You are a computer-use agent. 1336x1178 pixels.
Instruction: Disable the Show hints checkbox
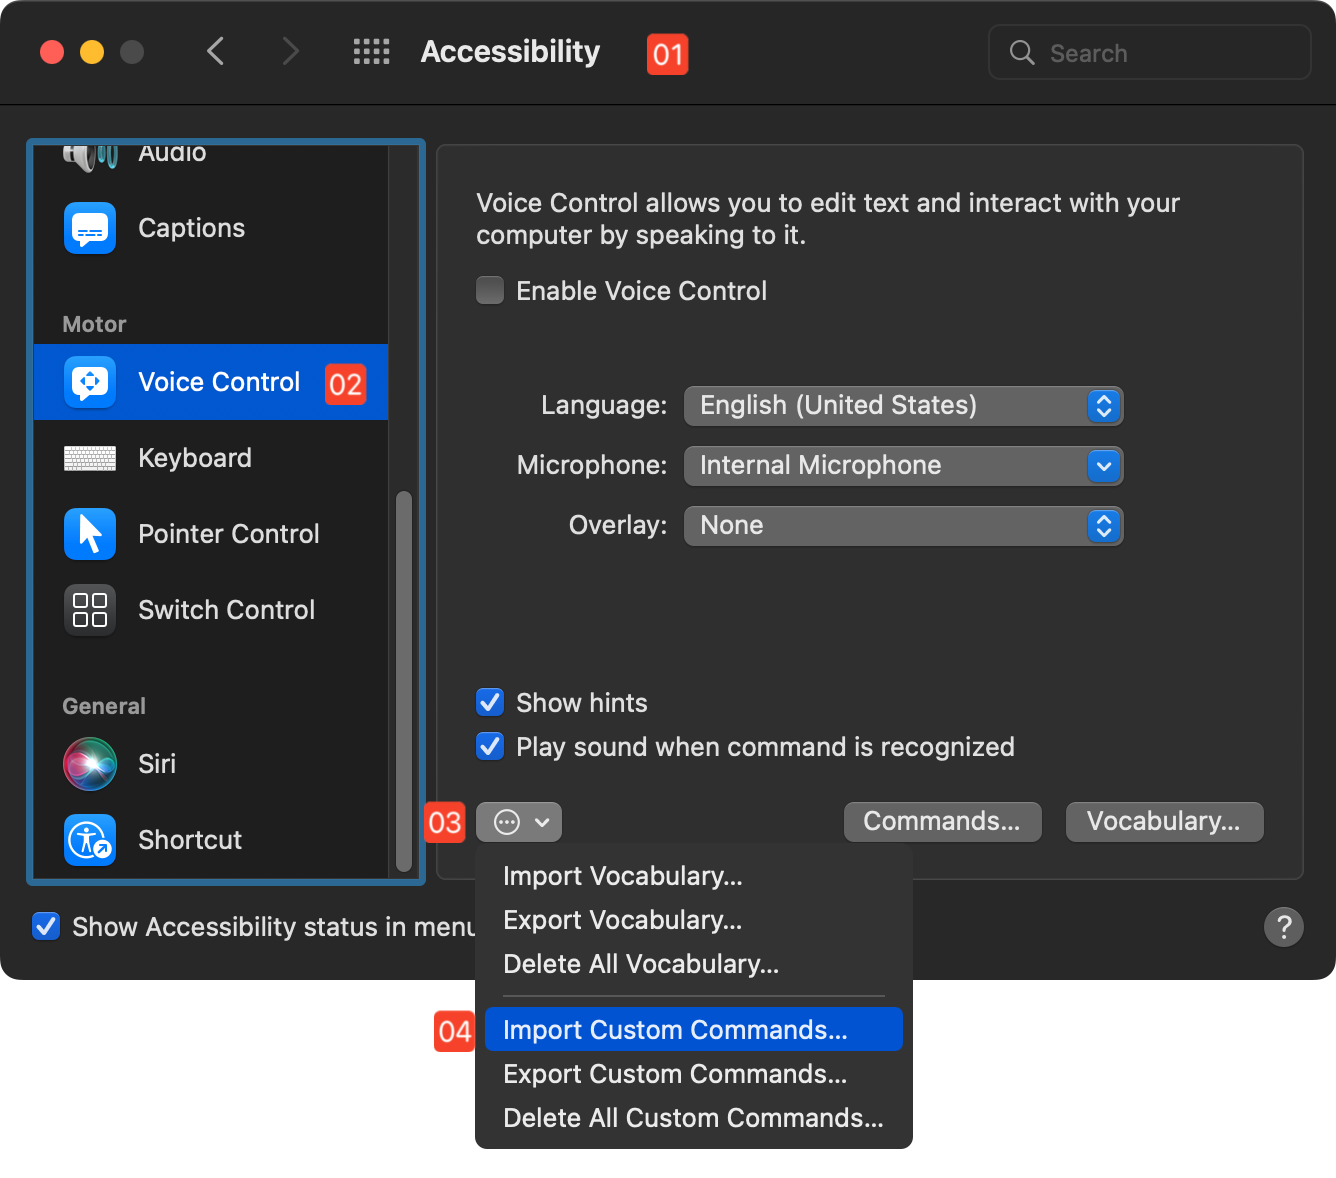click(x=489, y=702)
